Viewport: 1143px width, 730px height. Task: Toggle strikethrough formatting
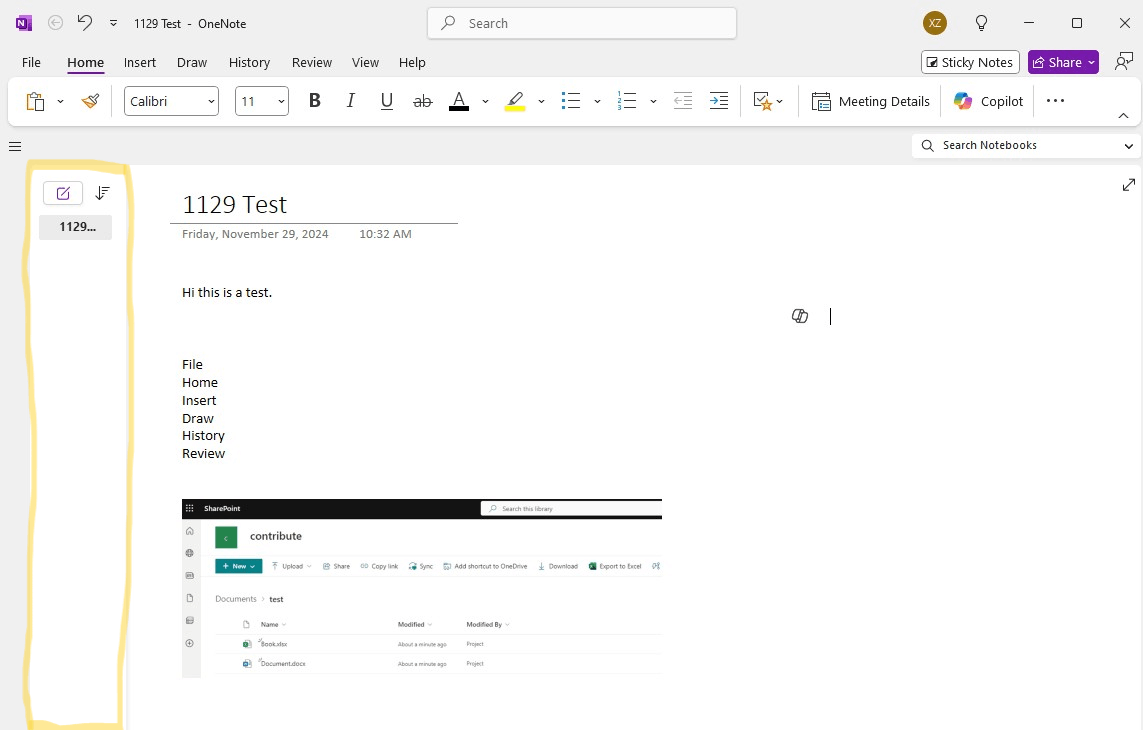(422, 100)
